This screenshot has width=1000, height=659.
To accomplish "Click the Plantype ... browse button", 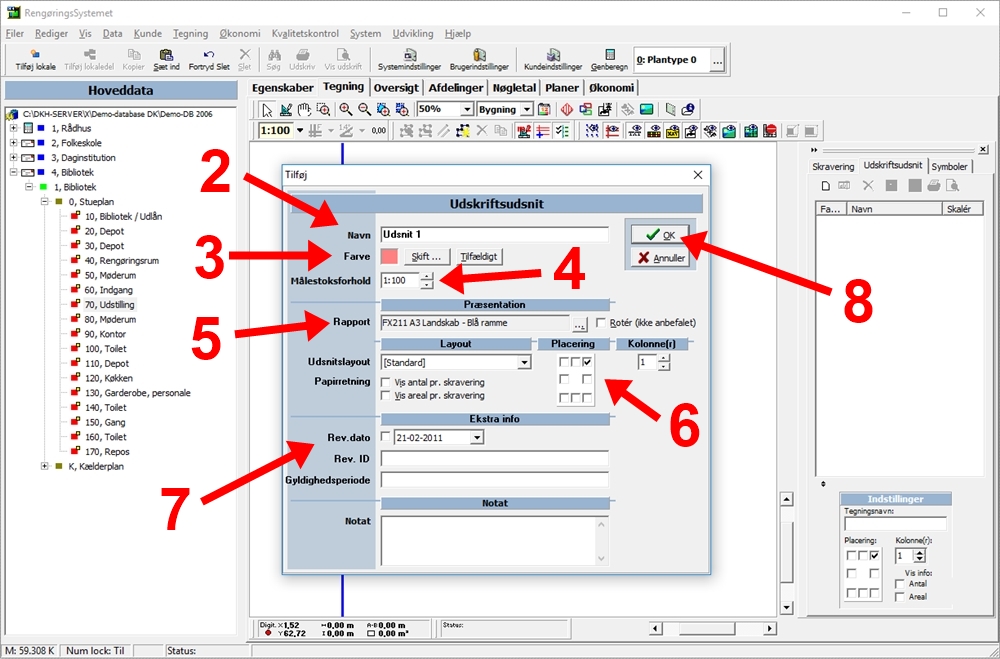I will pyautogui.click(x=717, y=61).
